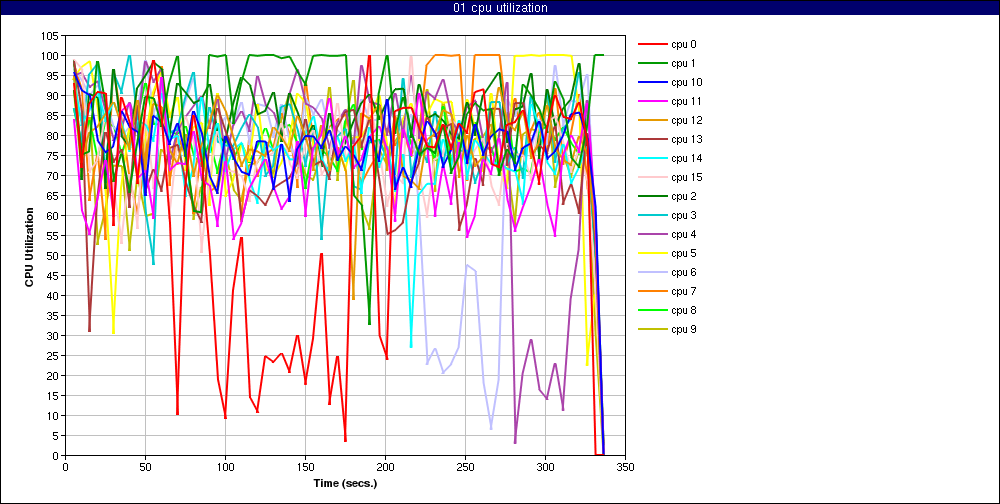Click the 350 tick on the time axis

[626, 467]
